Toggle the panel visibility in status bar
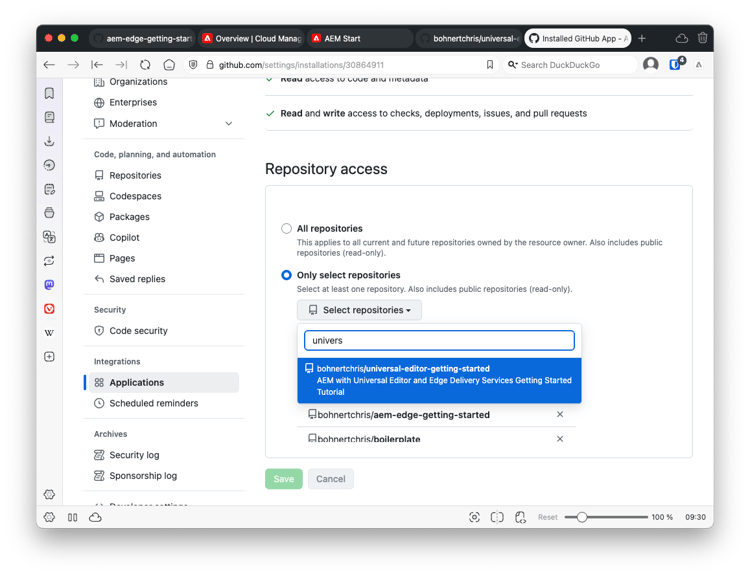 point(73,517)
